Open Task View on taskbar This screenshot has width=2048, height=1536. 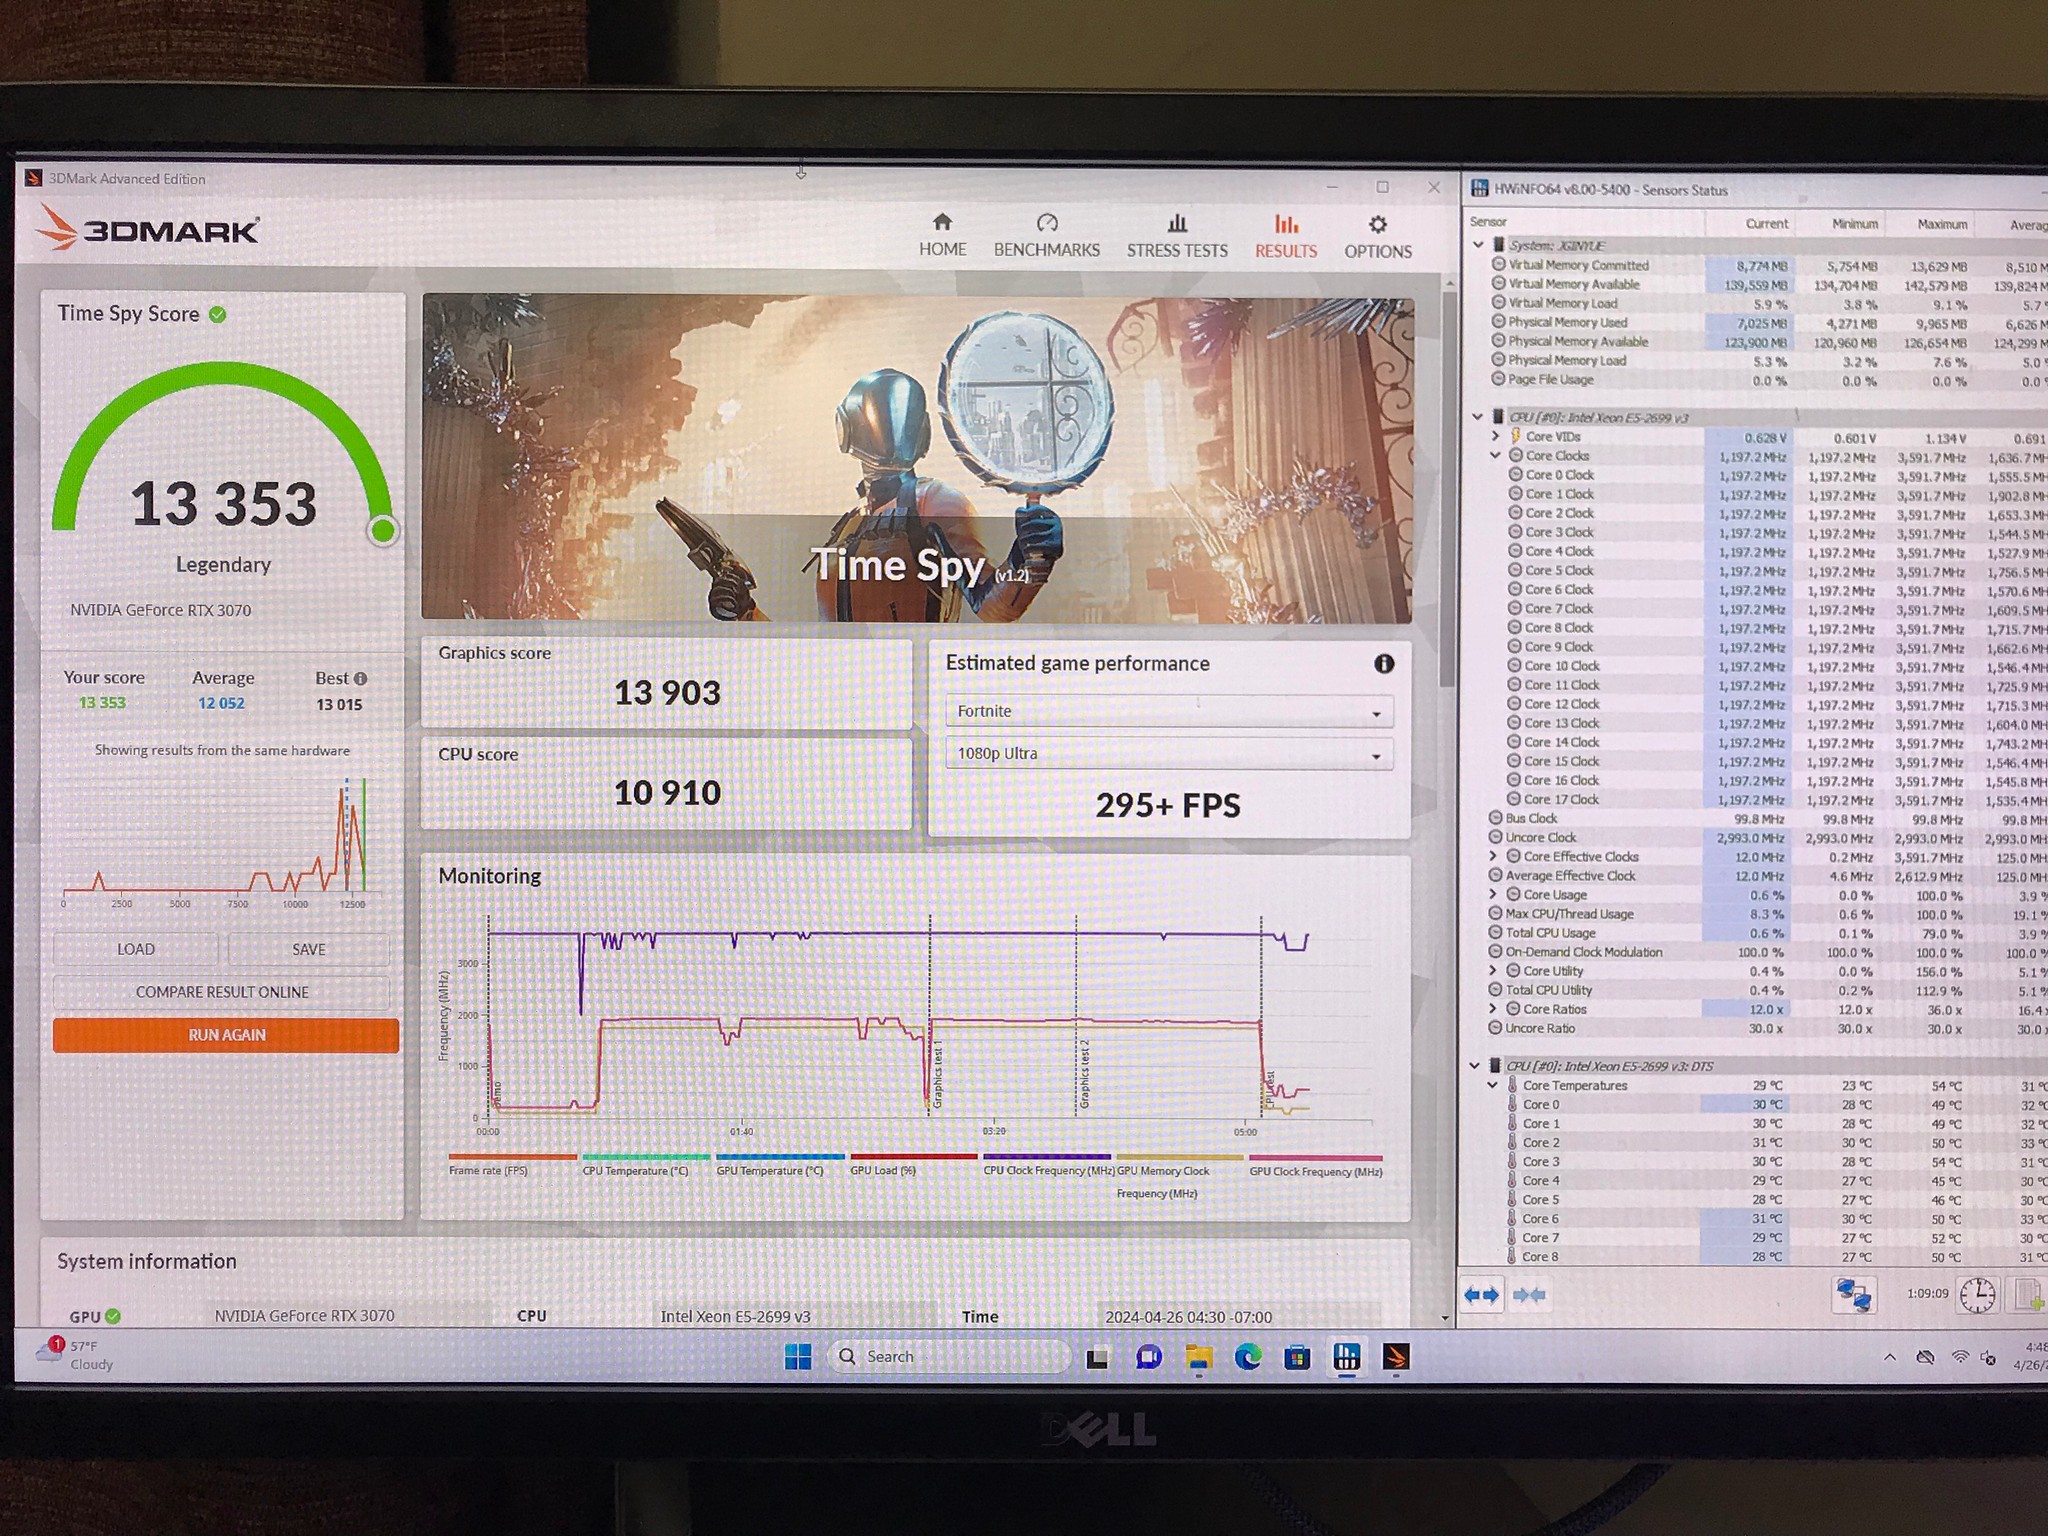pos(1097,1358)
